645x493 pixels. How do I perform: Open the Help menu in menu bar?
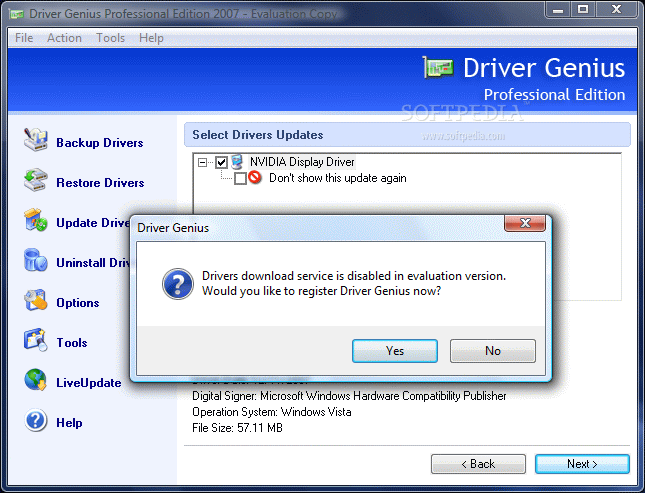[151, 38]
